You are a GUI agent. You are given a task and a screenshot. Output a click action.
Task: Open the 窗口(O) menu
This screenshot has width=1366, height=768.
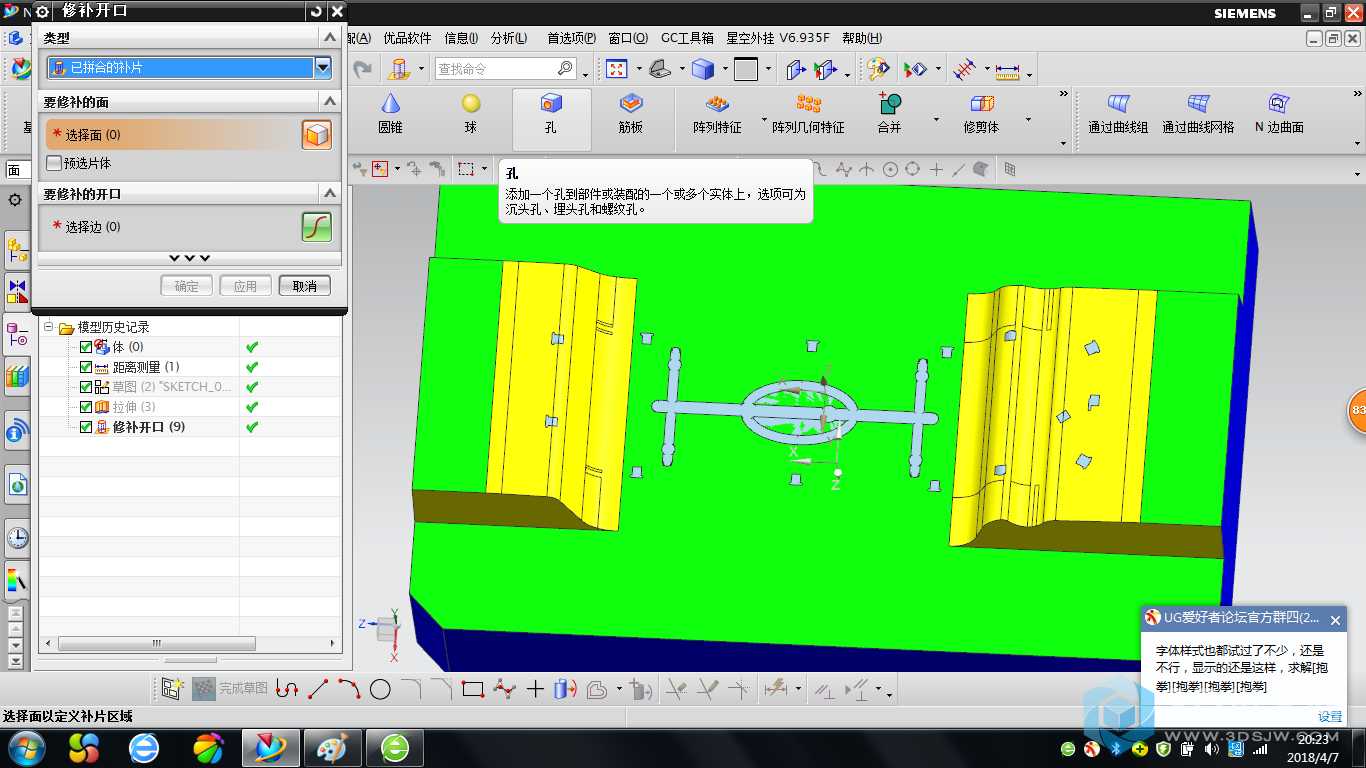[x=627, y=38]
